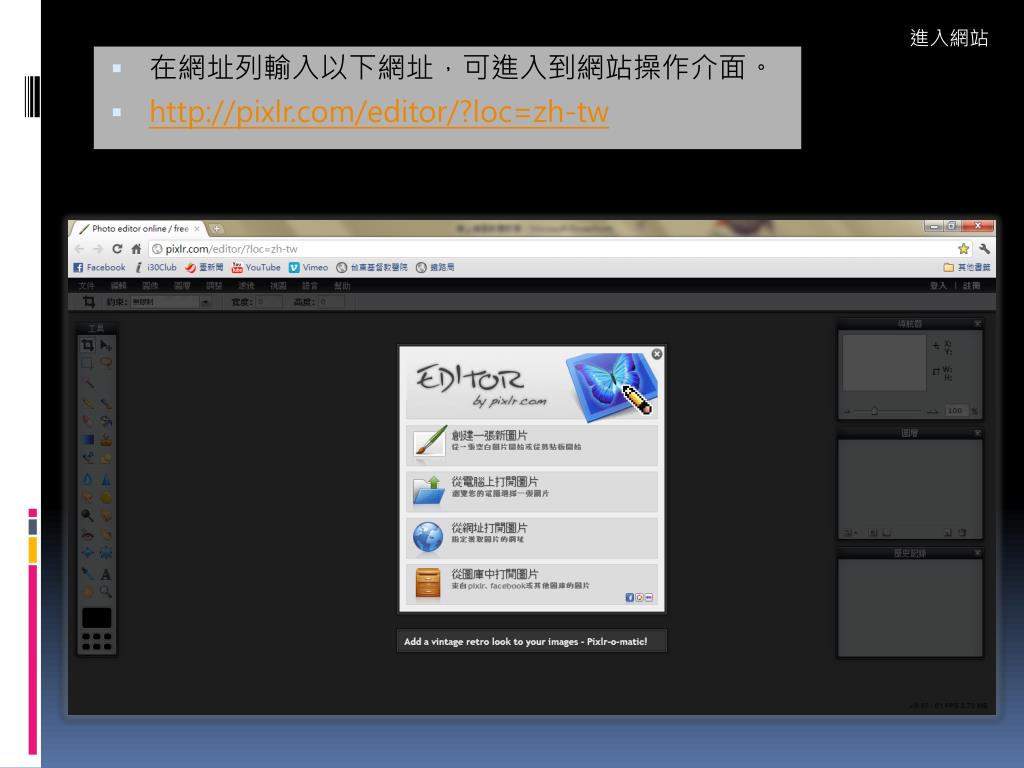This screenshot has height=768, width=1024.
Task: Click the main black color swatch
Action: click(97, 618)
